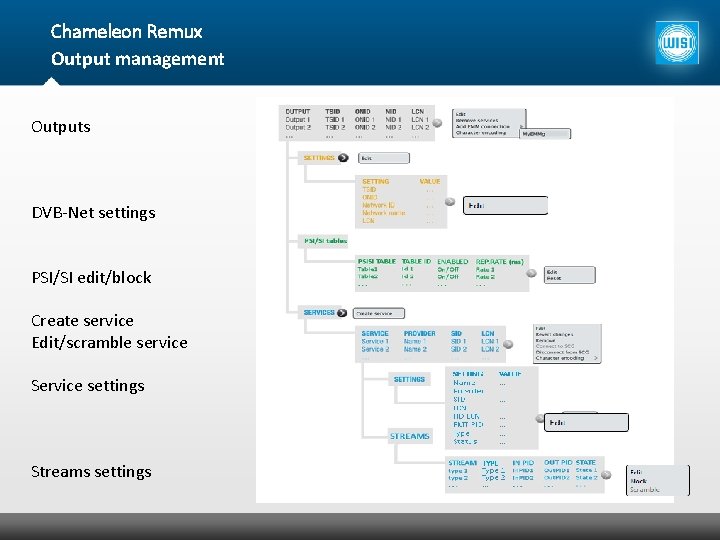This screenshot has height=540, width=720.
Task: Click the black arrow icon next to orange SETTINGS
Action: point(343,158)
